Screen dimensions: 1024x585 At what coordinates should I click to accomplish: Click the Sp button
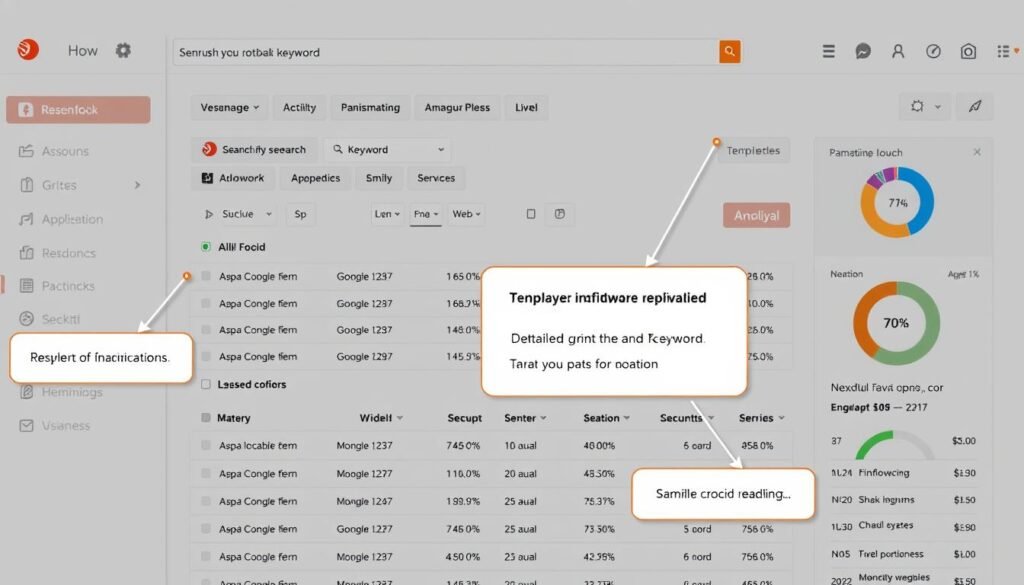click(x=300, y=214)
